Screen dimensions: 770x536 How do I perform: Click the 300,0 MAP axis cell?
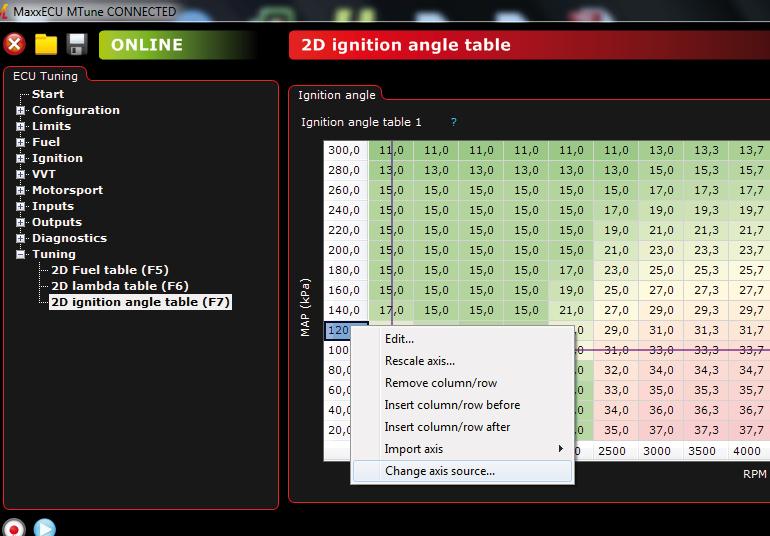click(x=346, y=150)
